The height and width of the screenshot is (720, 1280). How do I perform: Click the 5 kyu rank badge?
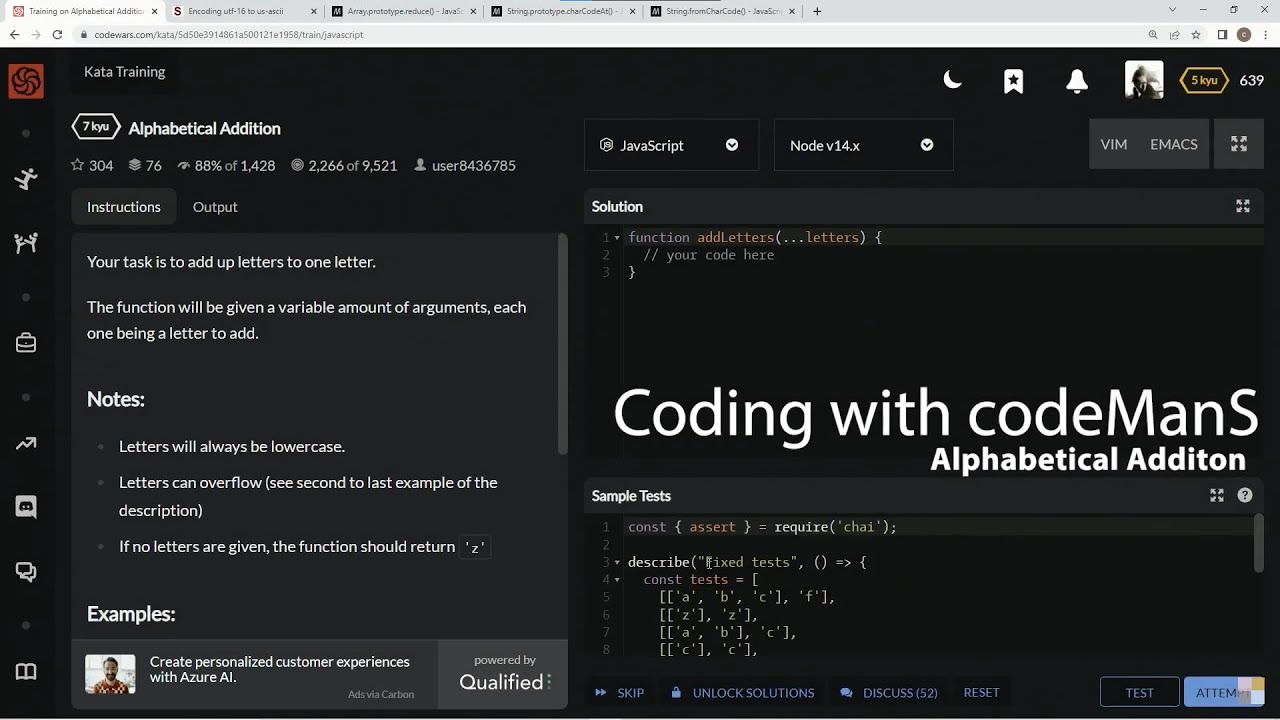(1204, 80)
